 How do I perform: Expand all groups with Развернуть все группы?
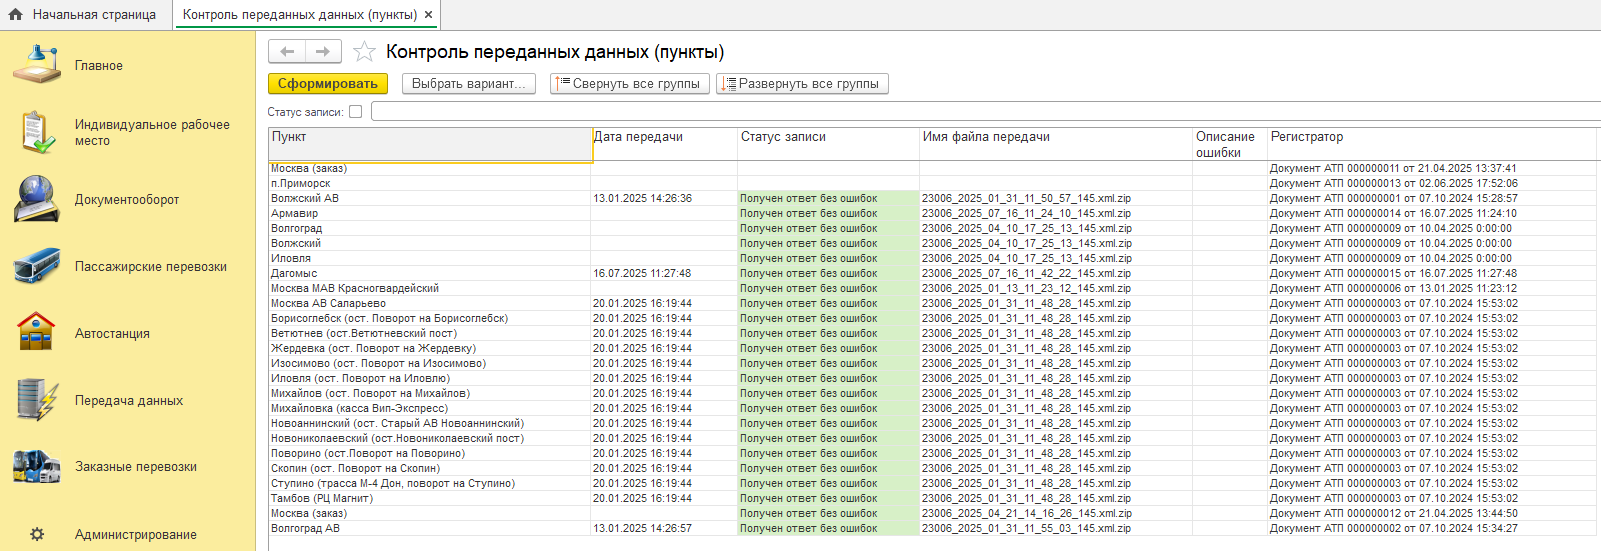[x=802, y=84]
